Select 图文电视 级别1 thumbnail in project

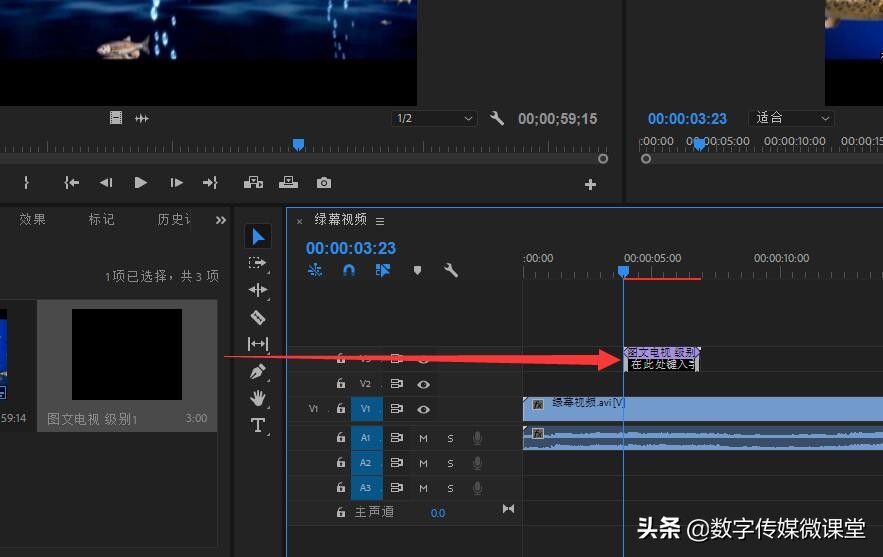[x=127, y=354]
